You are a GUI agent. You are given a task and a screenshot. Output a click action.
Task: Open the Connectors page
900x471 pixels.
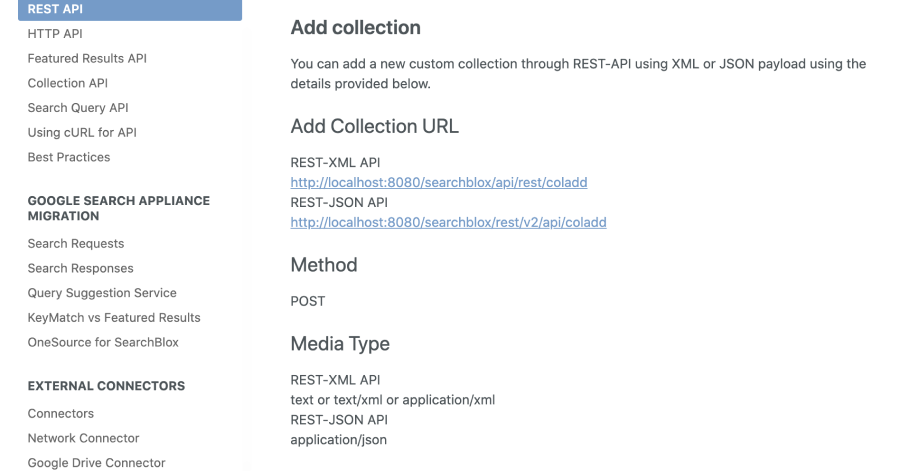click(61, 414)
